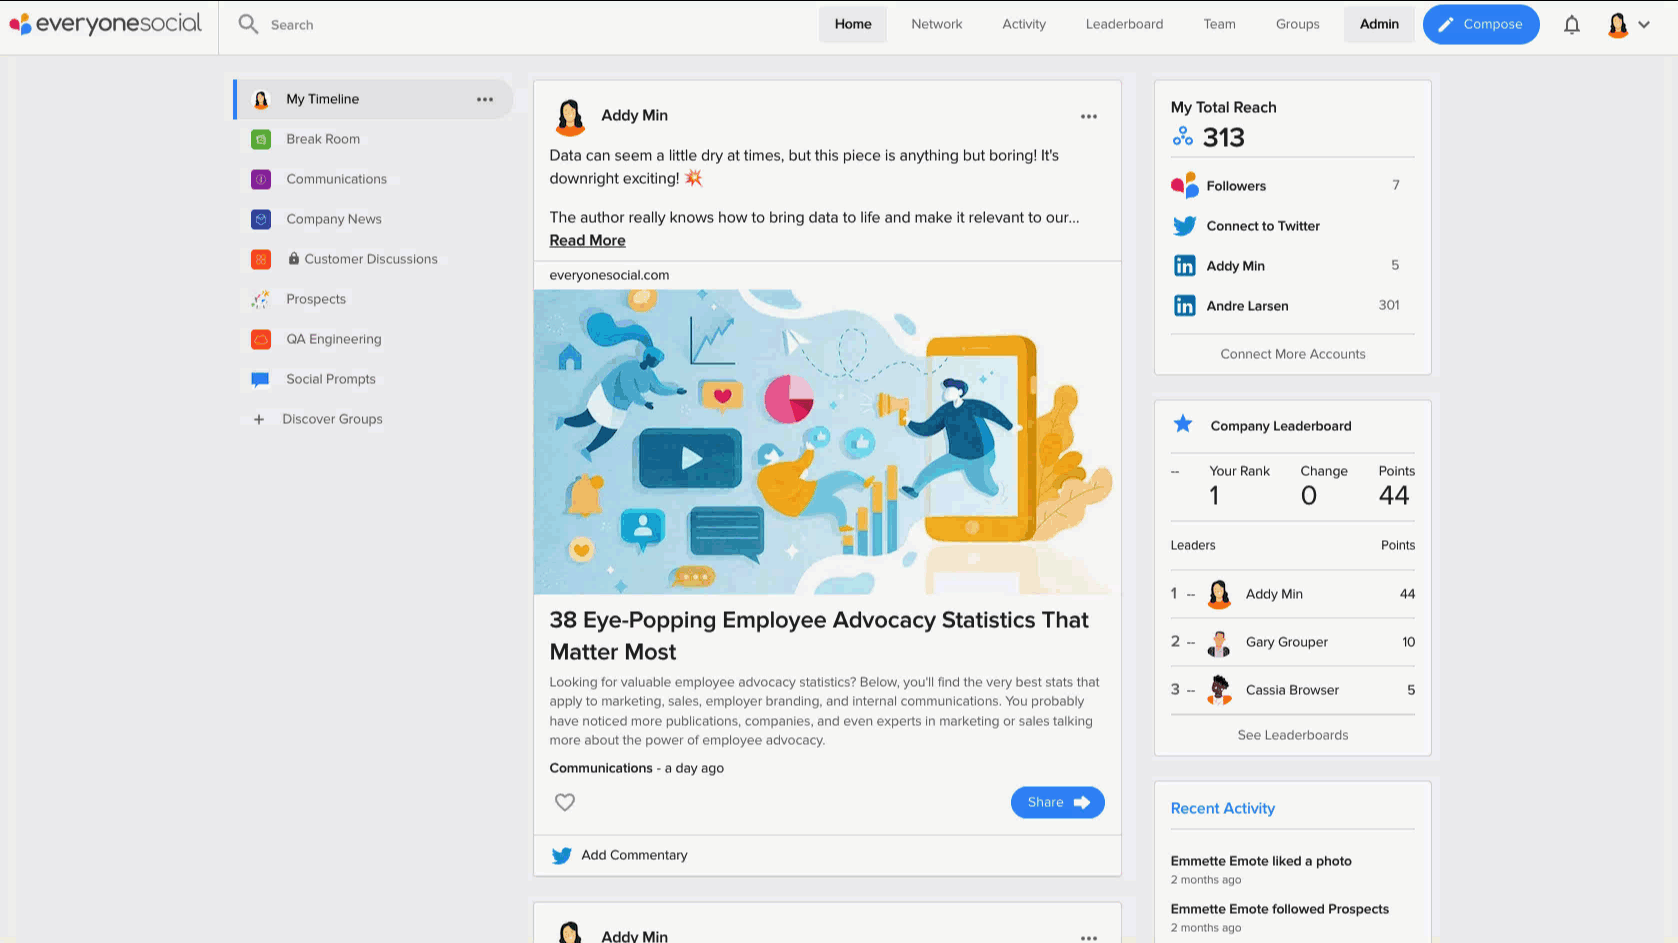This screenshot has width=1678, height=943.
Task: Click the Followers icon in My Total Reach
Action: point(1185,186)
